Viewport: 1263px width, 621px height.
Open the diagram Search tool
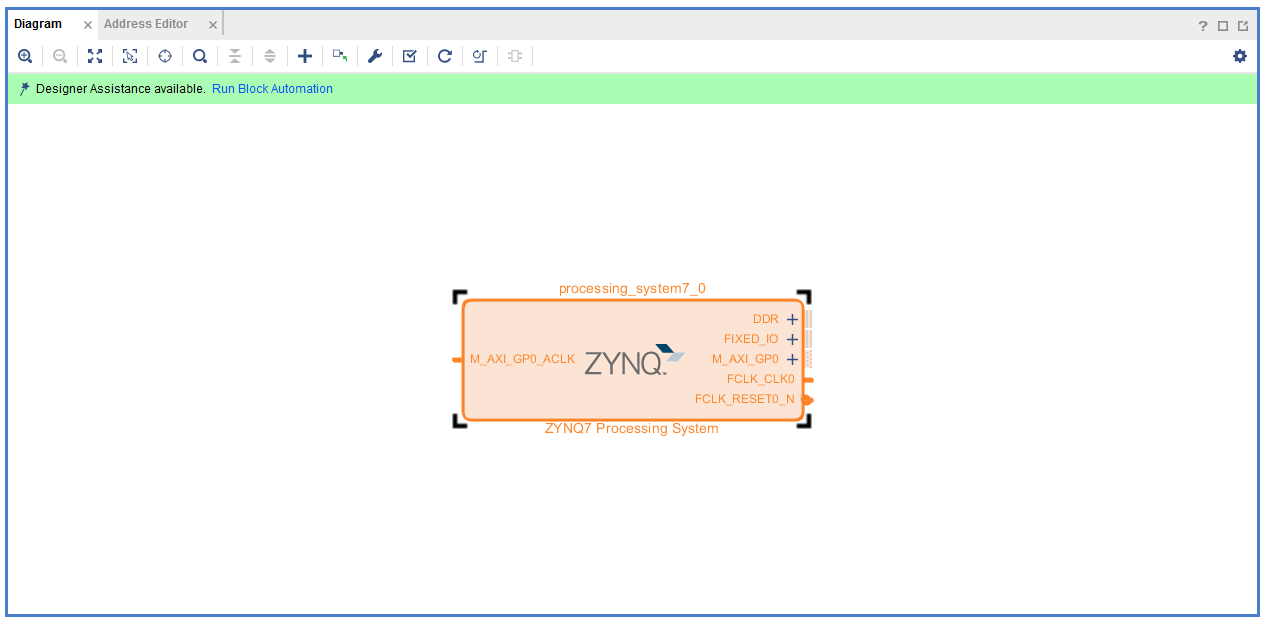click(x=200, y=56)
